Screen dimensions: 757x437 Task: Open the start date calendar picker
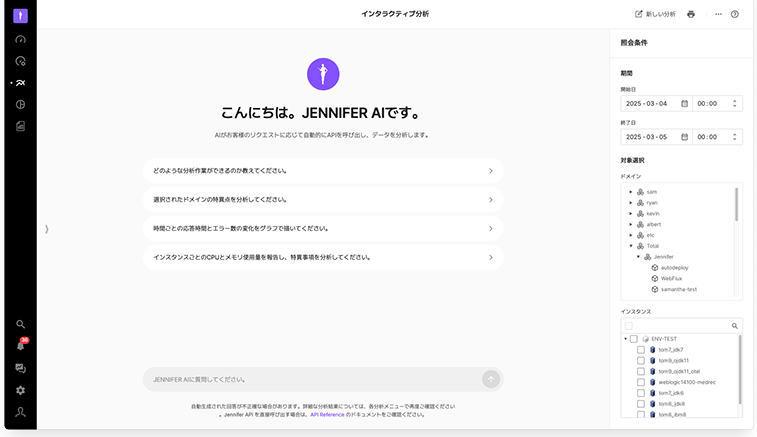(x=684, y=103)
